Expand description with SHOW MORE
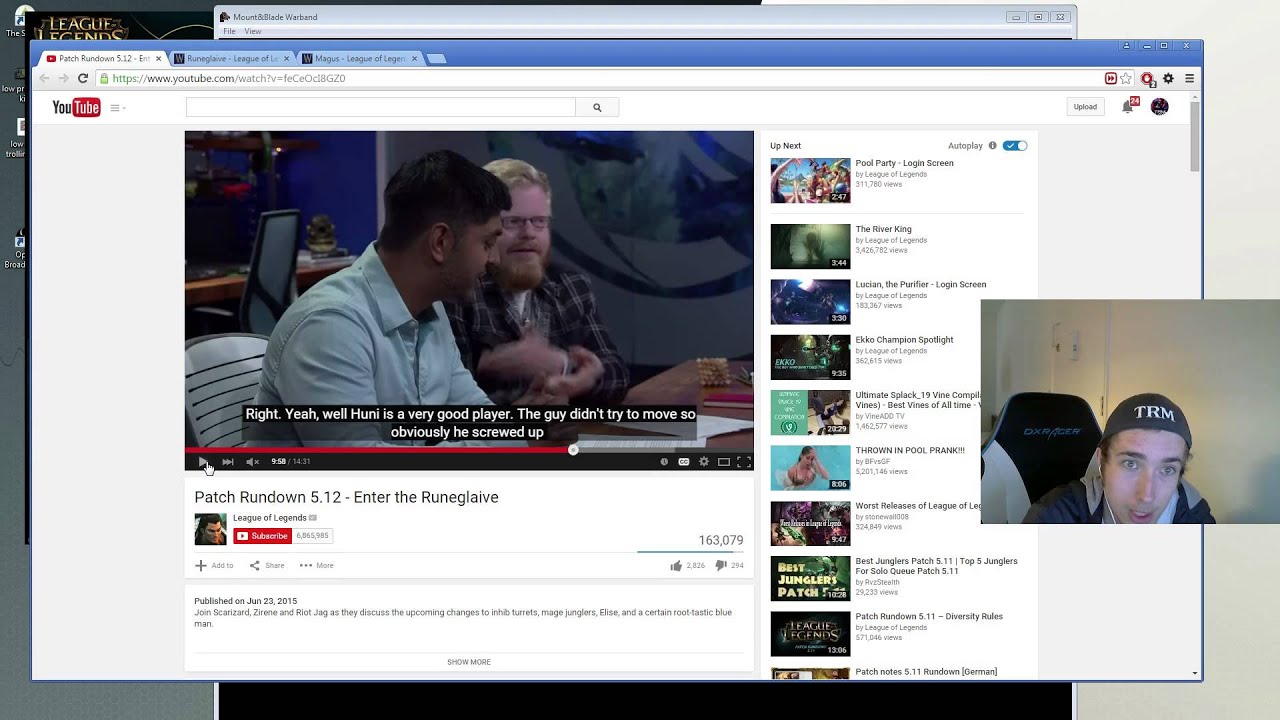Screen dimensions: 1280x720 (x=469, y=662)
